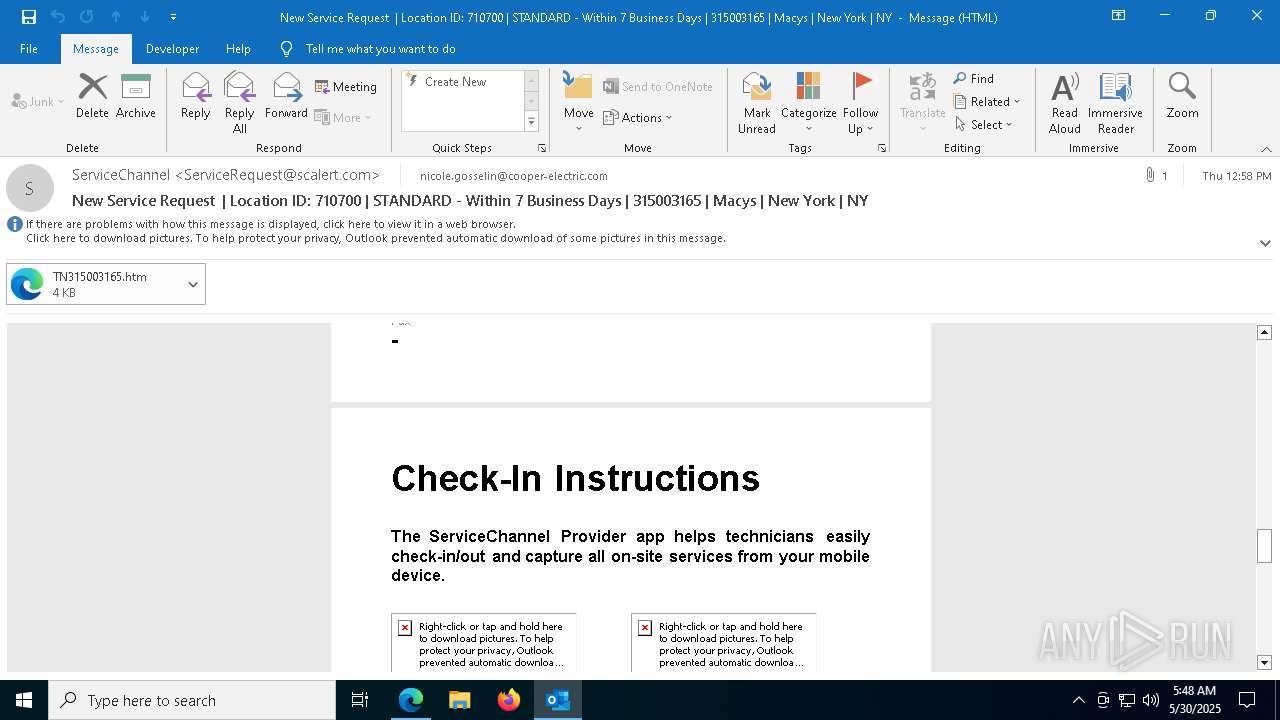Click the Save icon in title bar
This screenshot has width=1280, height=720.
28,16
